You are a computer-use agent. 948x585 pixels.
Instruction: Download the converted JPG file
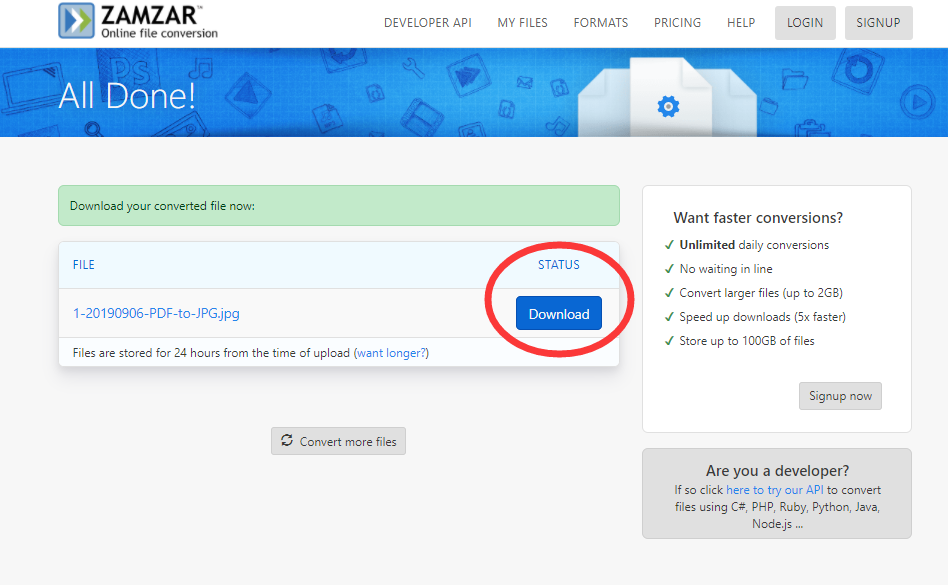[559, 313]
